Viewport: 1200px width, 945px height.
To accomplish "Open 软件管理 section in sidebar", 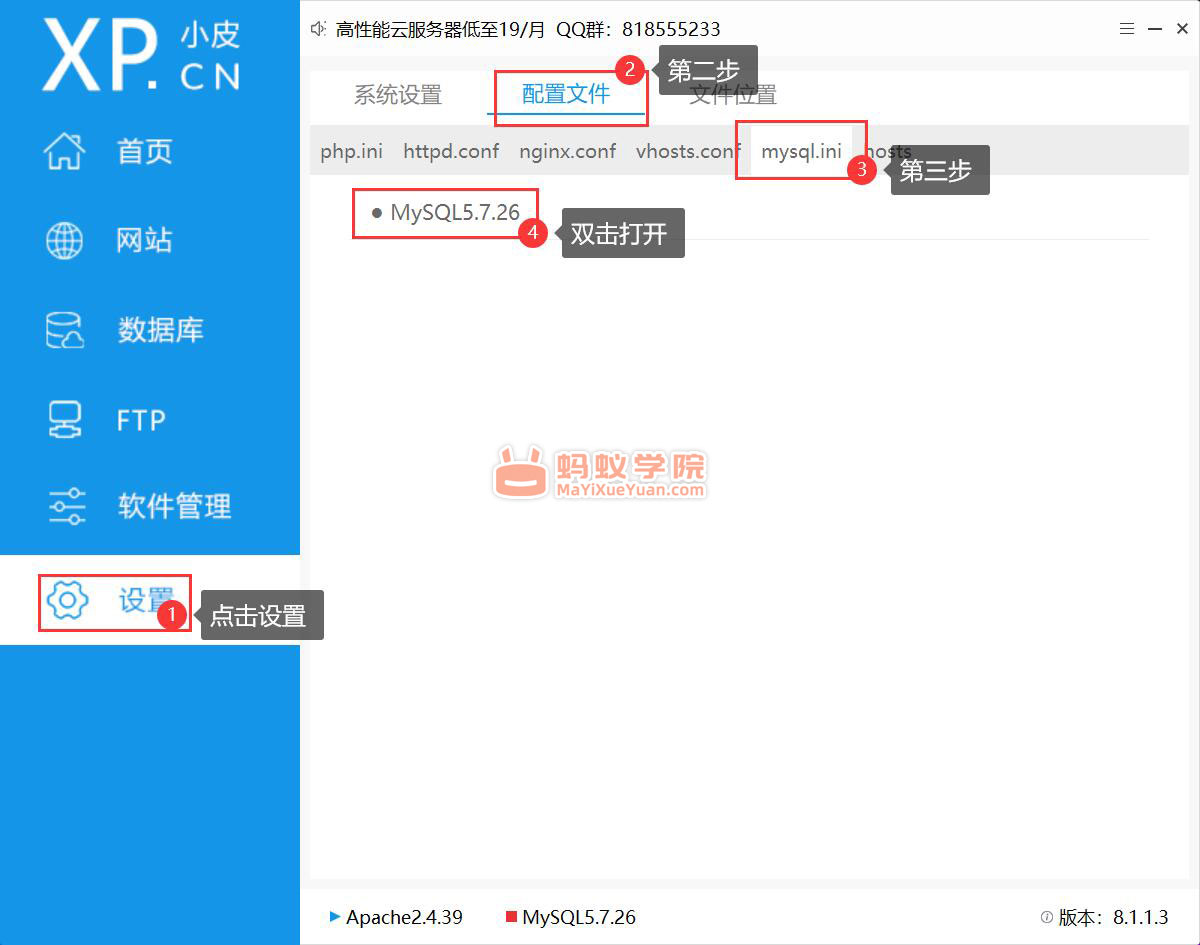I will pos(174,506).
